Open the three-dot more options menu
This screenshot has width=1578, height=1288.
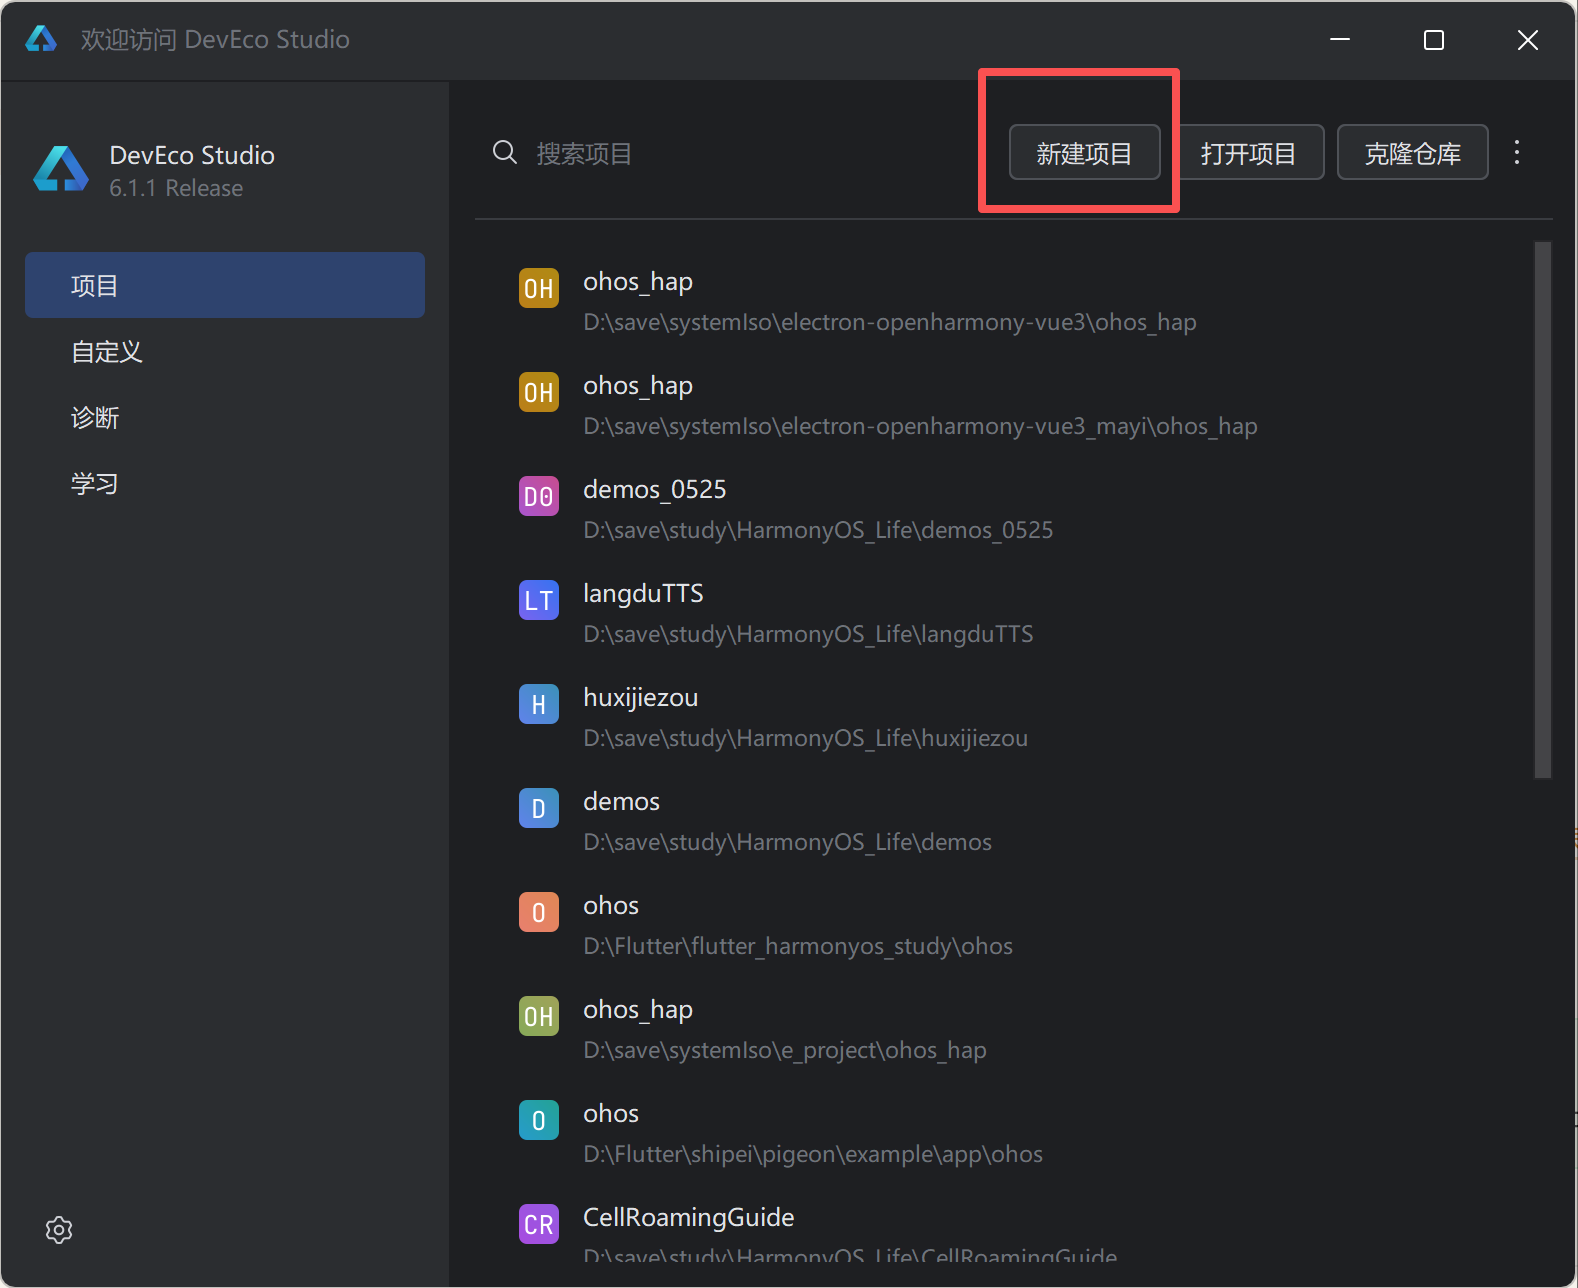pyautogui.click(x=1517, y=152)
